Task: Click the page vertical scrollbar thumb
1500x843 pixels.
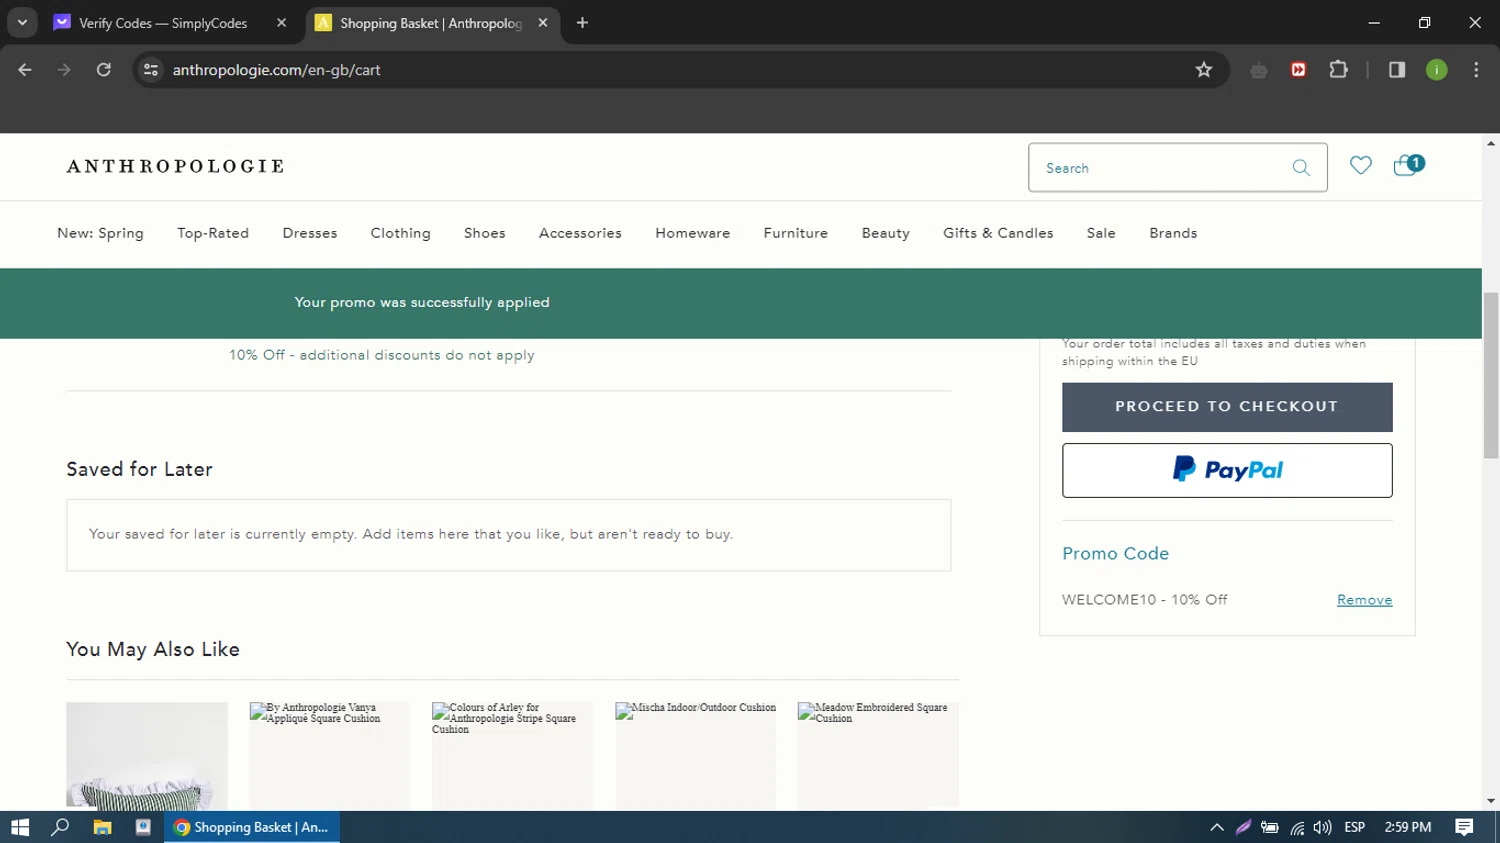Action: pos(1491,375)
